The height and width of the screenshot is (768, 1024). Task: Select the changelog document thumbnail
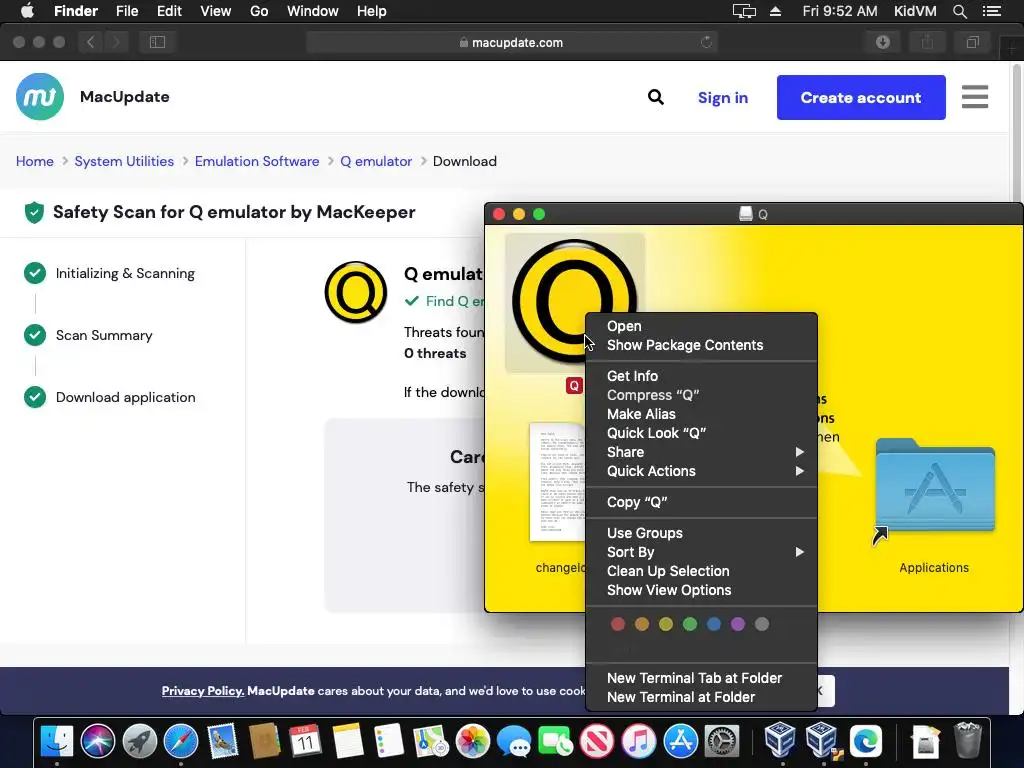tap(556, 482)
